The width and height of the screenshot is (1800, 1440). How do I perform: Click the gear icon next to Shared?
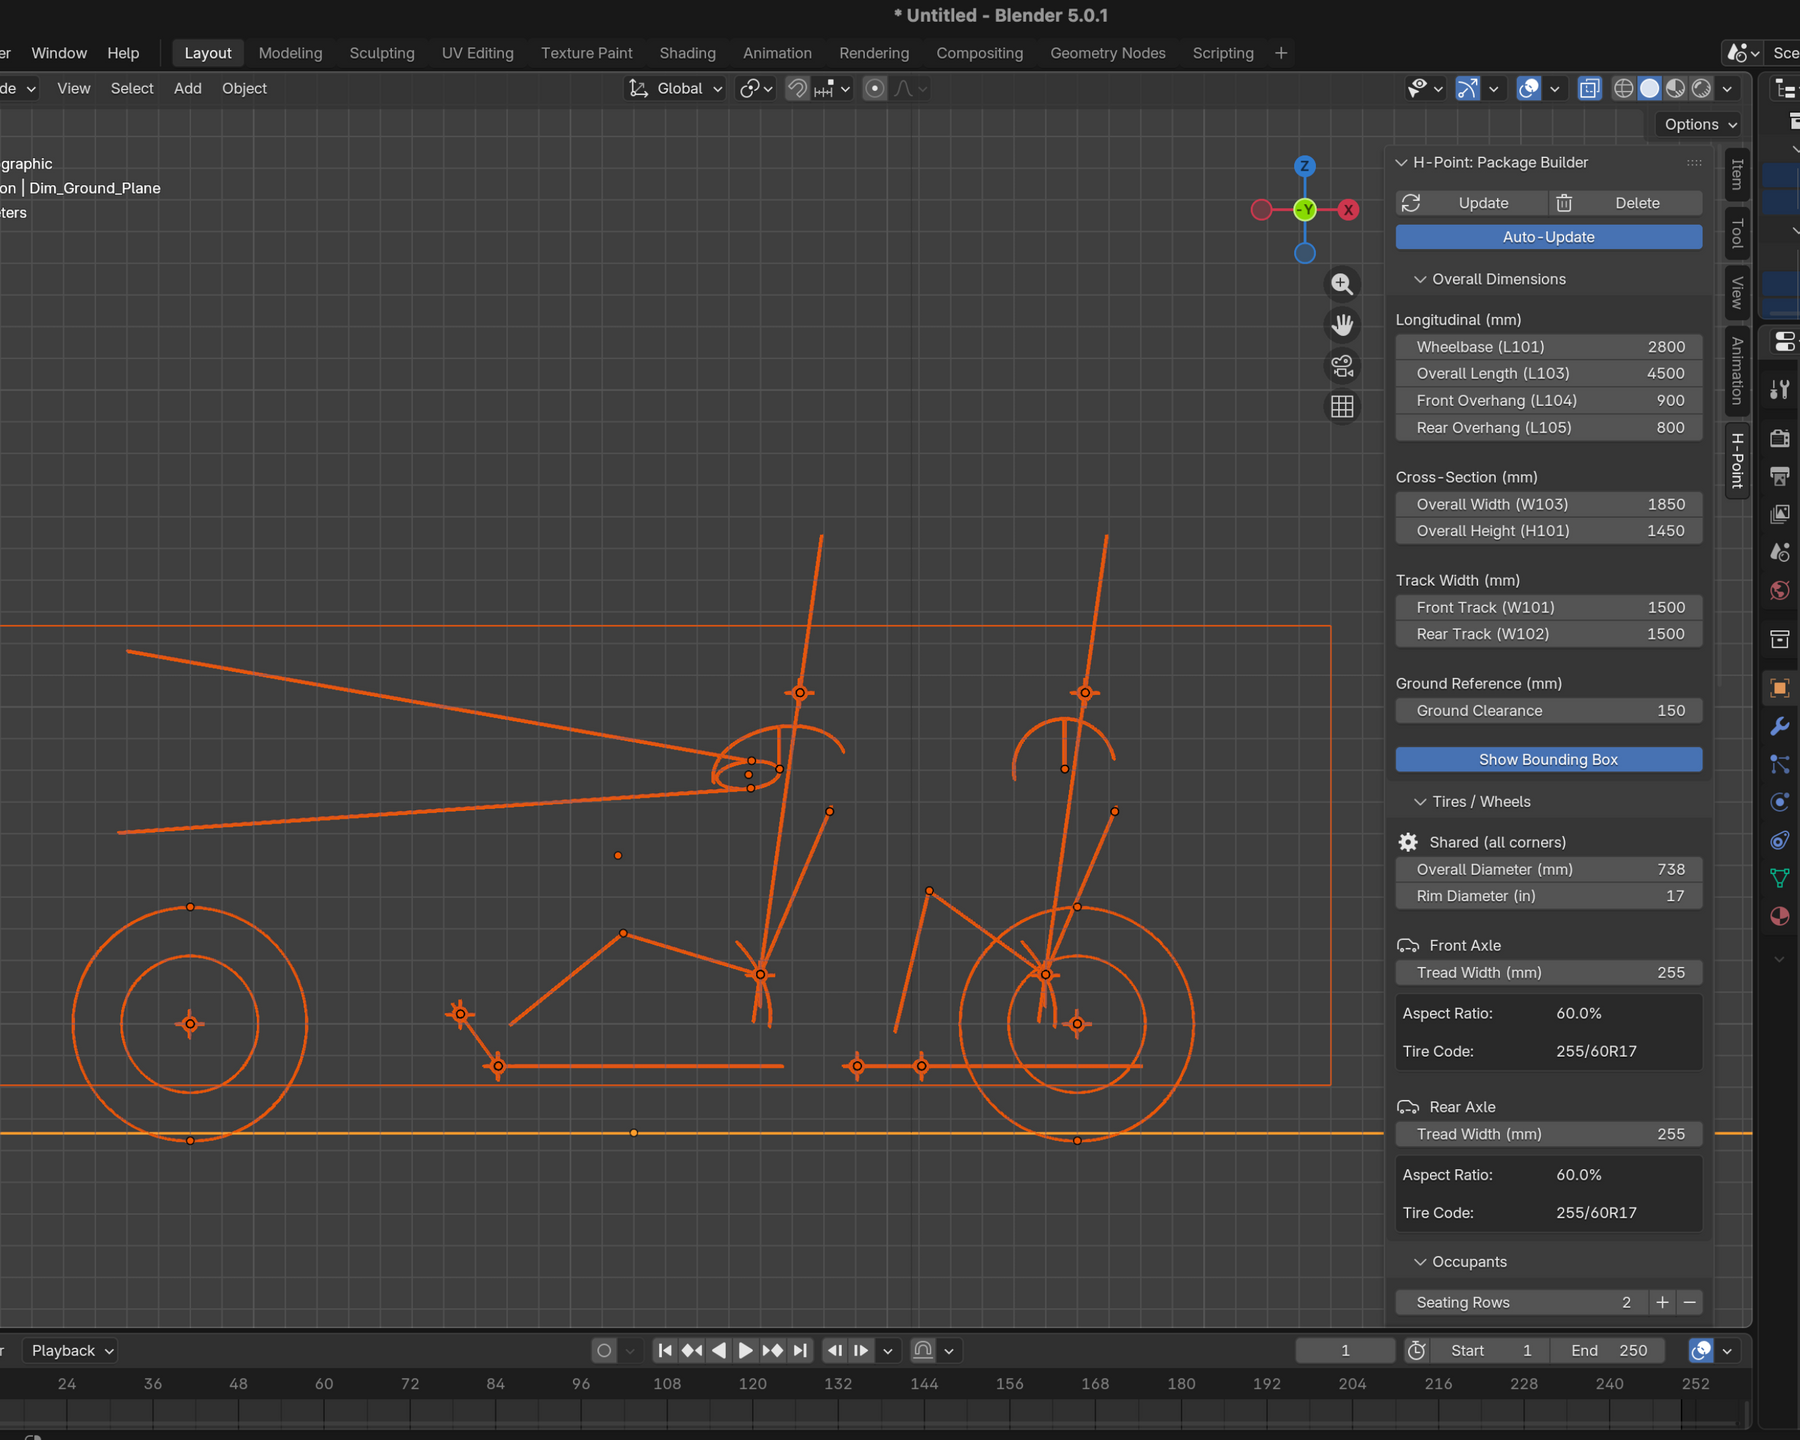1408,842
